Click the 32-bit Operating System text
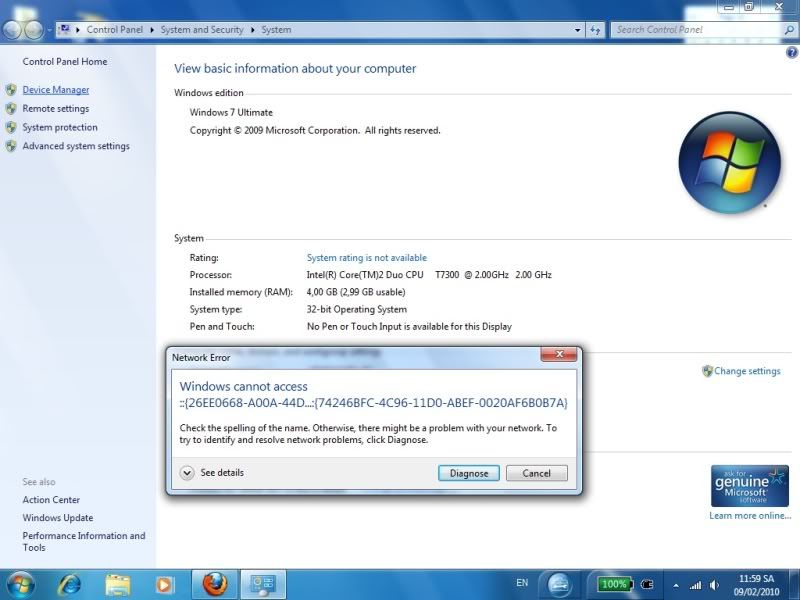Viewport: 800px width, 600px height. [x=357, y=309]
